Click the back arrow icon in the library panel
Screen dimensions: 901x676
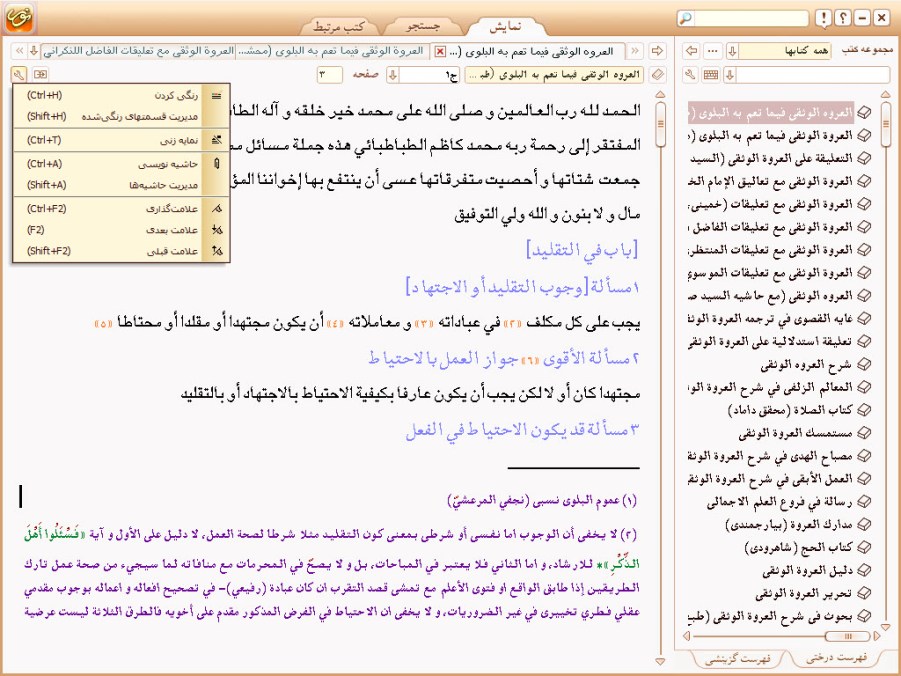pyautogui.click(x=691, y=51)
